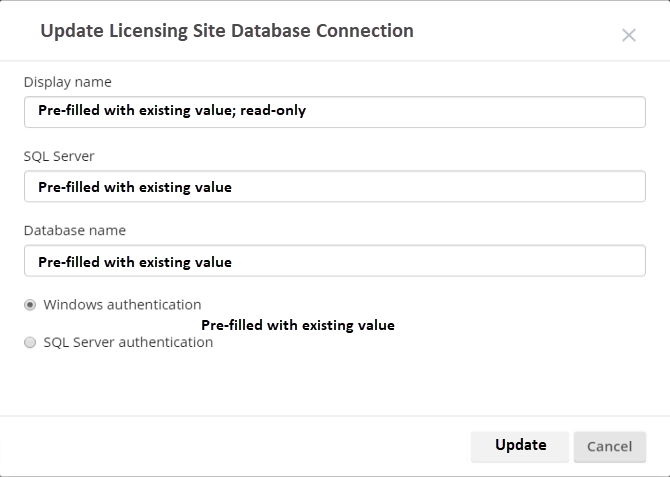Choose the SQL Server authentication radio circle
Viewport: 670px width, 477px height.
[30, 342]
